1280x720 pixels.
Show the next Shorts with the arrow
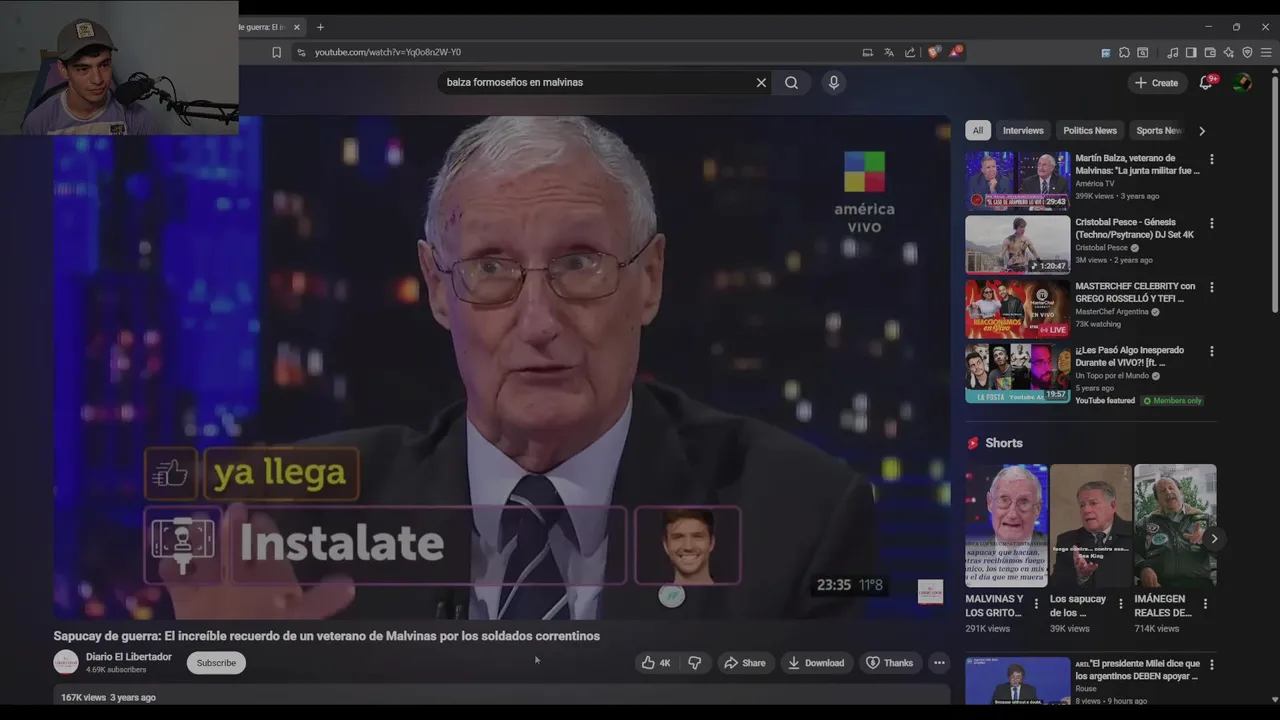click(1214, 538)
